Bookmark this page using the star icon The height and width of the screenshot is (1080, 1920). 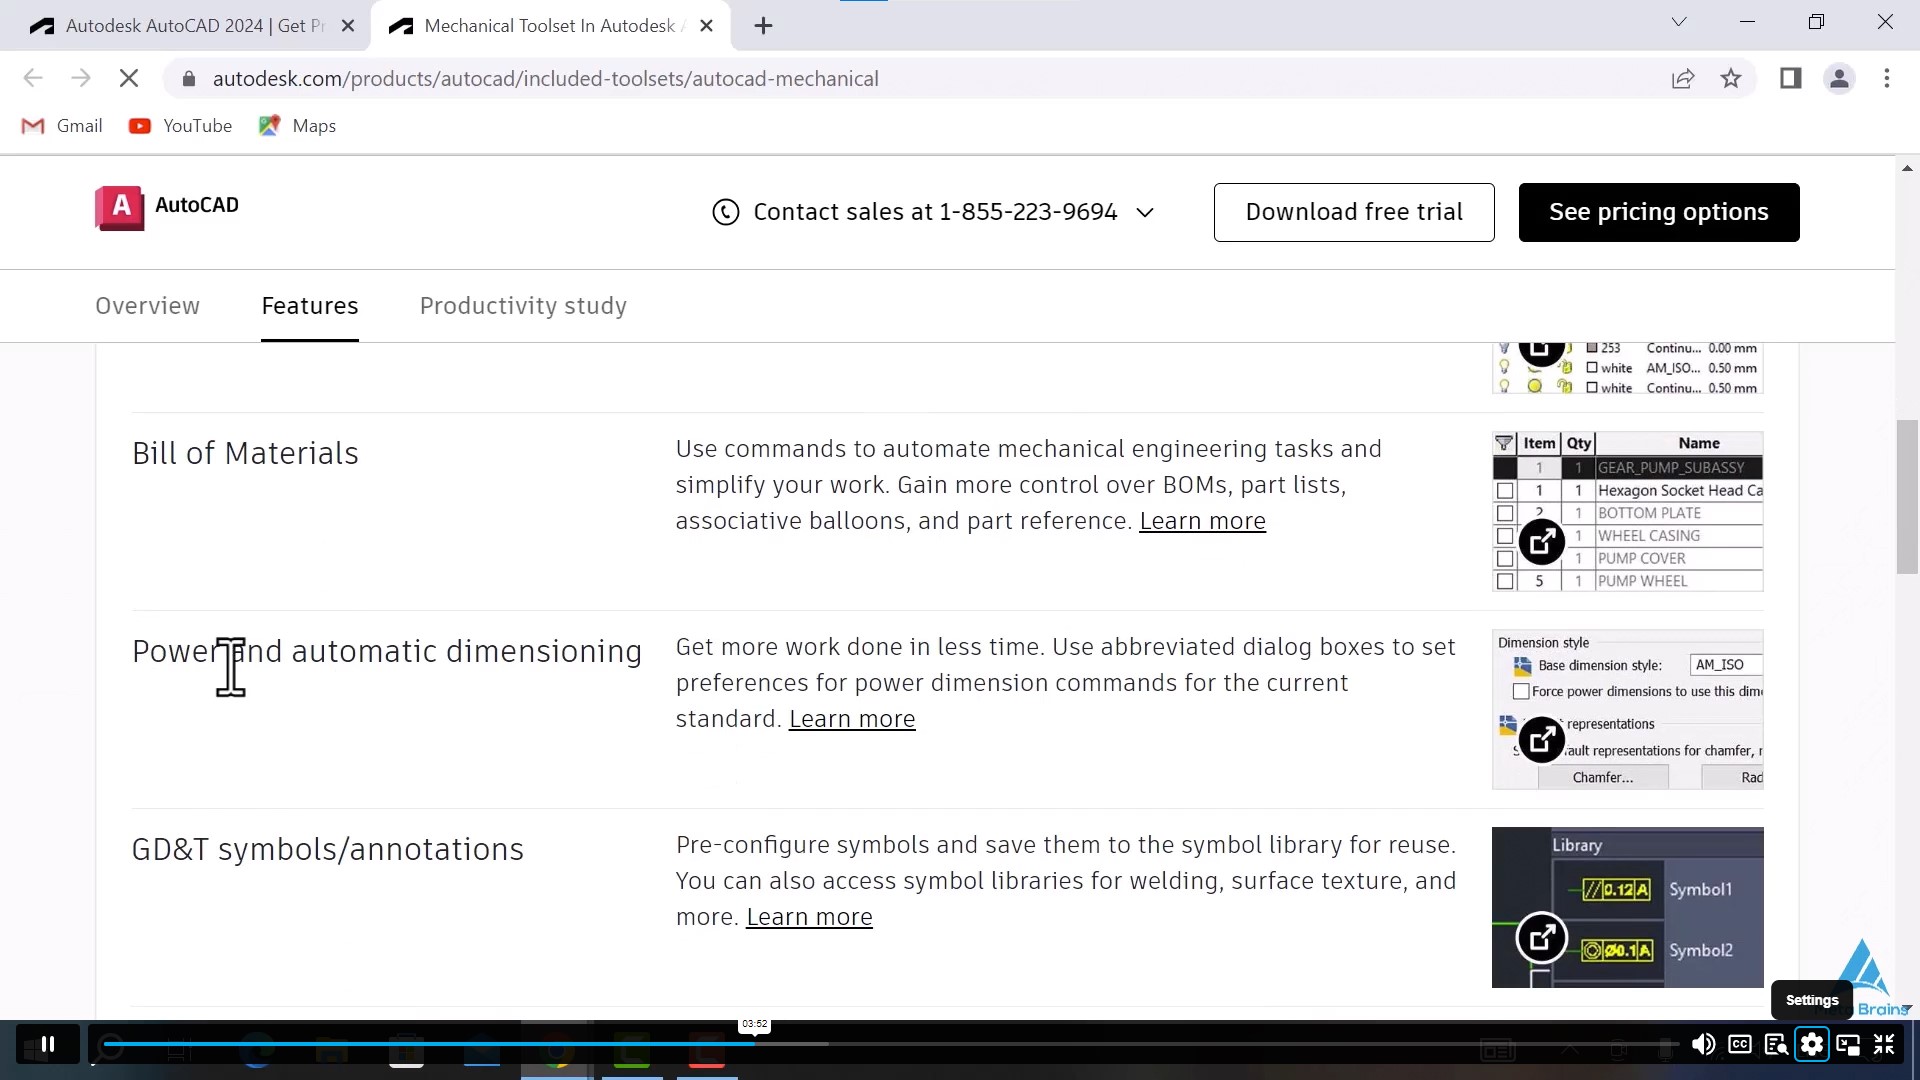pyautogui.click(x=1731, y=78)
